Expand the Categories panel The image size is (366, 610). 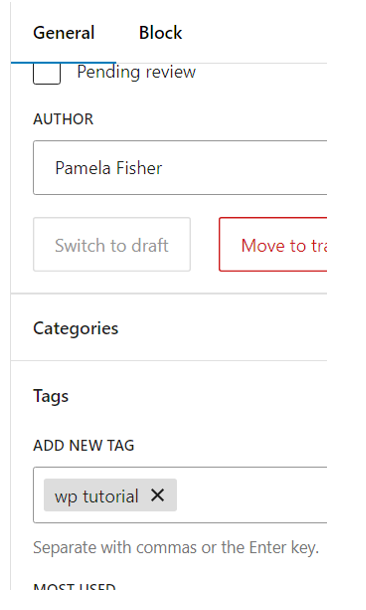(x=169, y=328)
